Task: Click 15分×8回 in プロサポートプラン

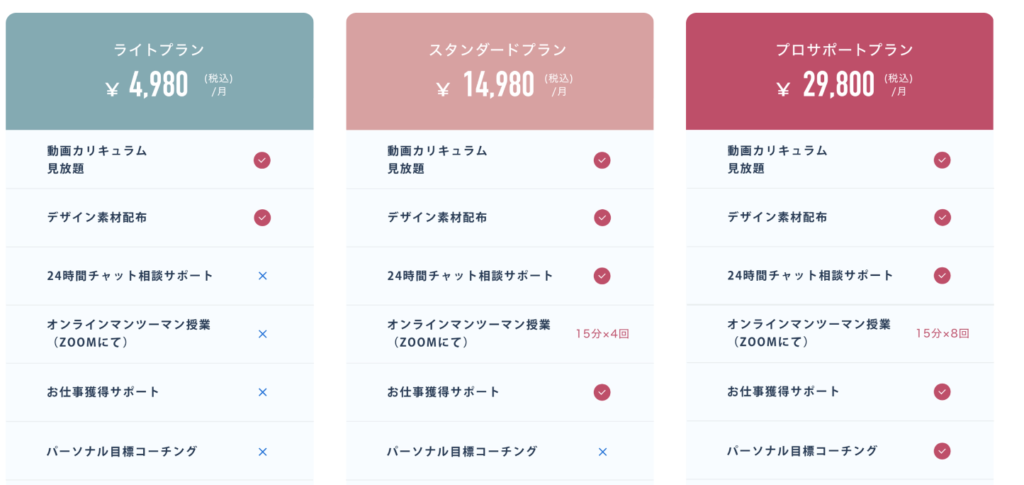Action: 942,334
